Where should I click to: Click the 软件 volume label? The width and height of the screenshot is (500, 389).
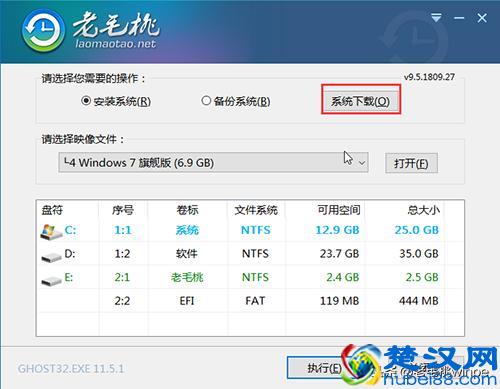click(187, 254)
